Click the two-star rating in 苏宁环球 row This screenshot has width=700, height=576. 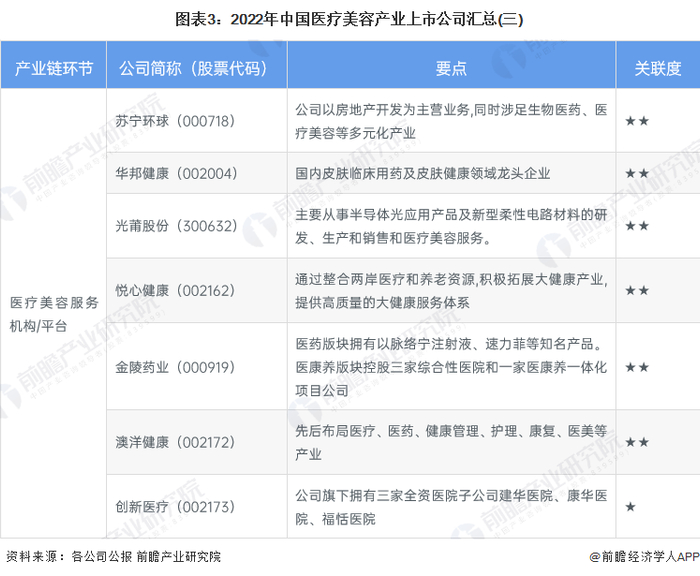click(x=637, y=121)
